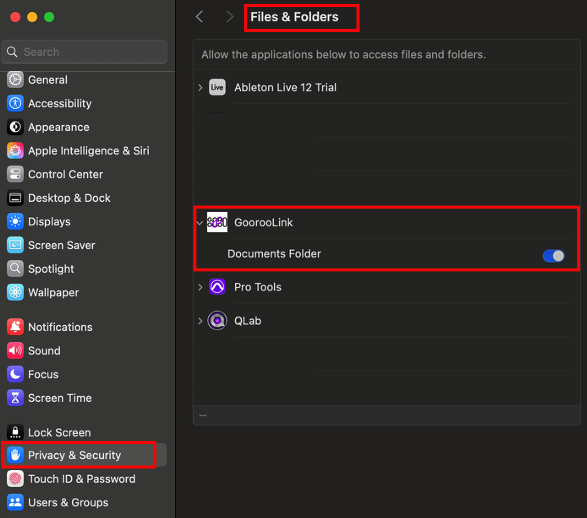Viewport: 587px width, 518px height.
Task: Click the Control Center icon
Action: coord(15,174)
